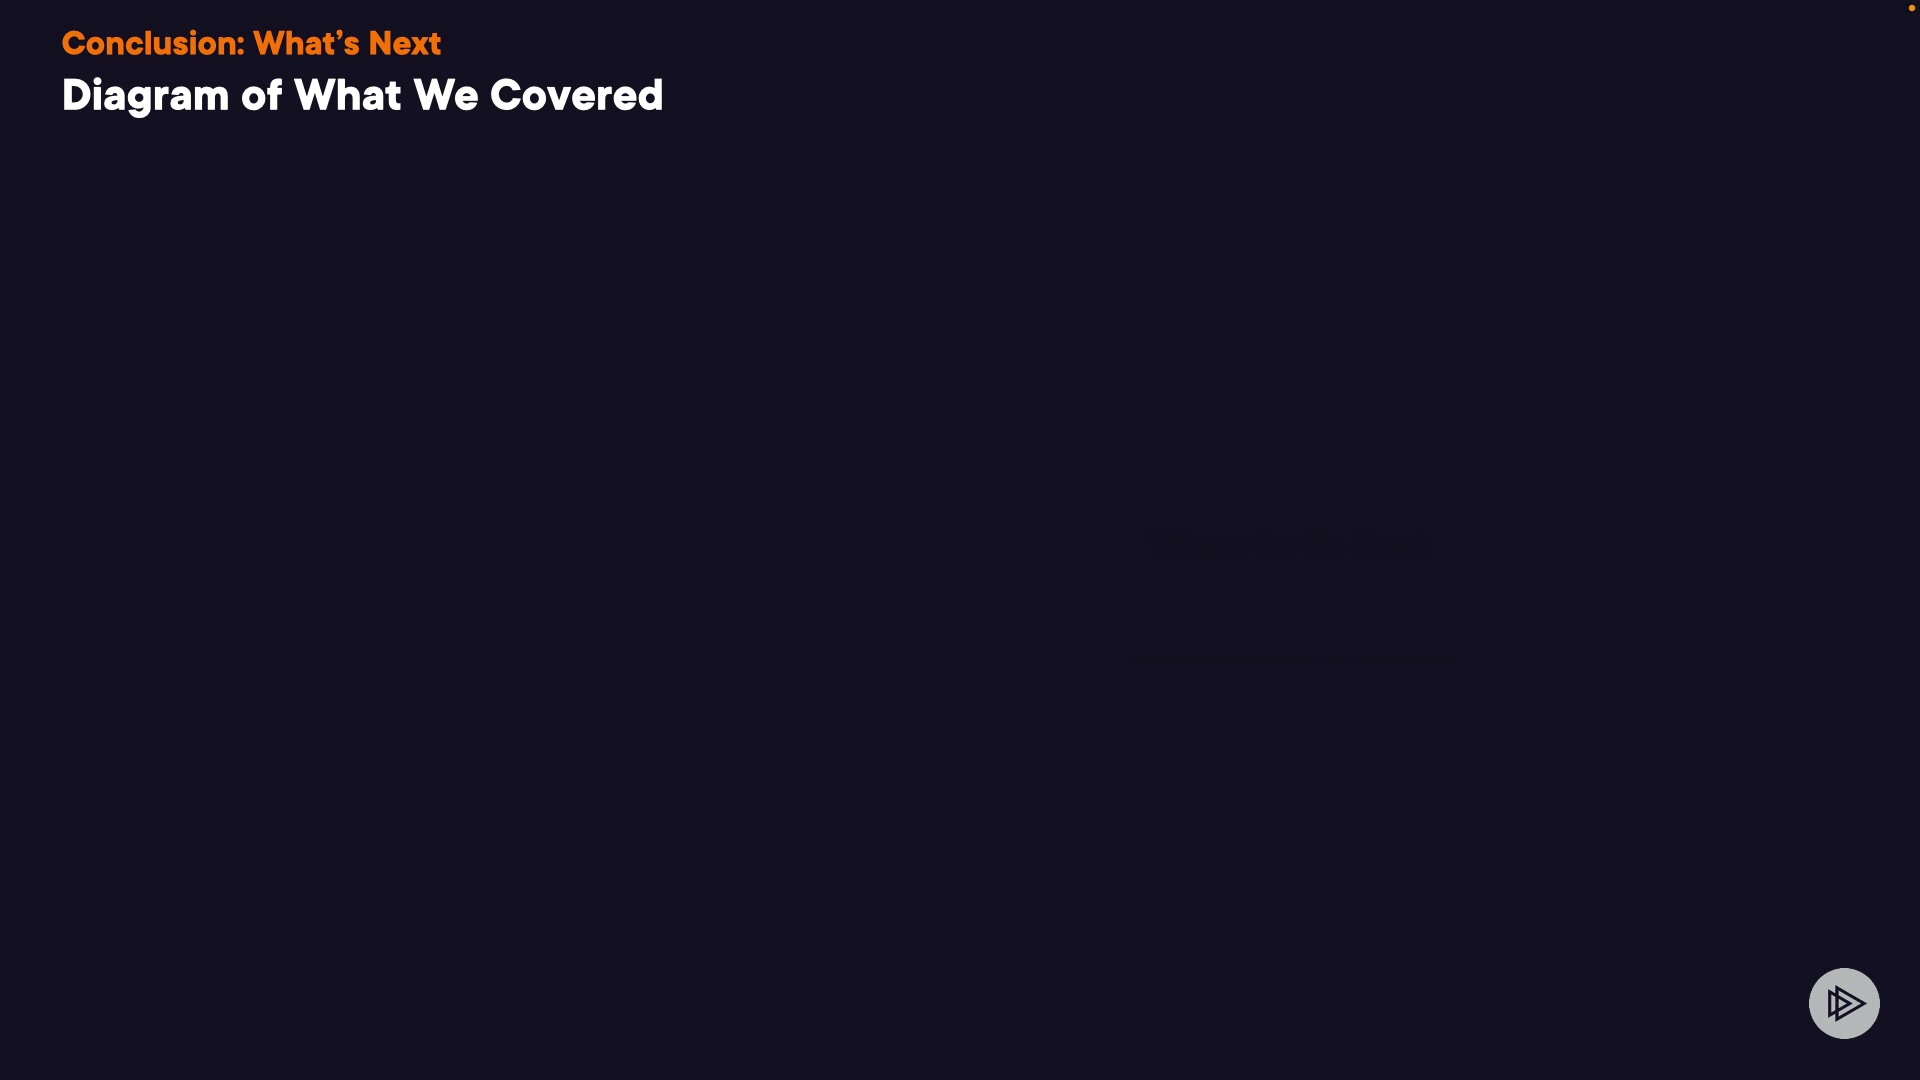Select the 'Diagram of What We Covered' title
The image size is (1920, 1080).
click(362, 96)
